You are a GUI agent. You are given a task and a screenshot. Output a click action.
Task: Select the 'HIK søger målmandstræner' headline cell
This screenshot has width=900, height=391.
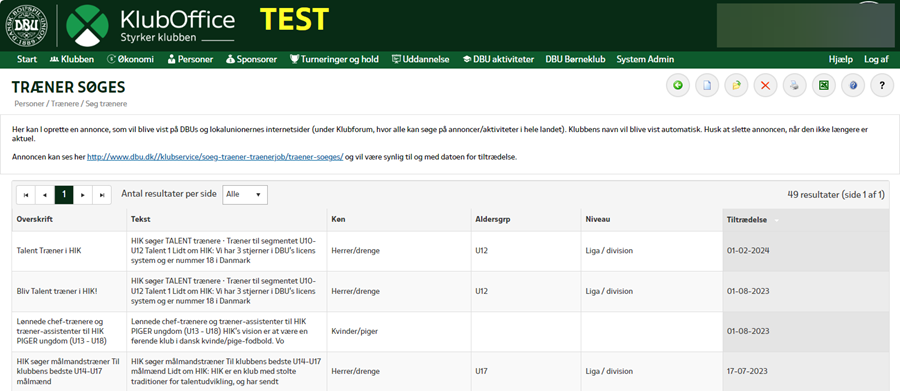[69, 371]
